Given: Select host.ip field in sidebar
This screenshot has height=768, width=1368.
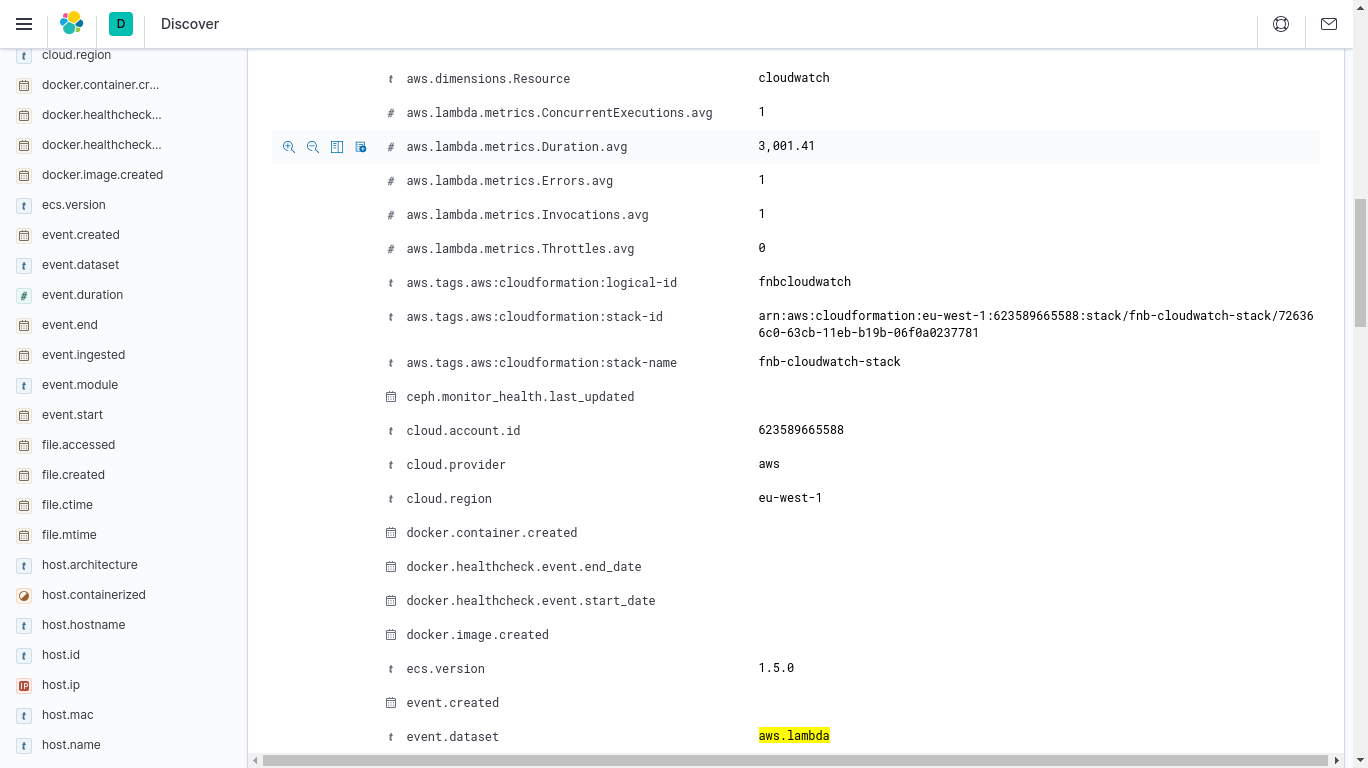Looking at the screenshot, I should coord(60,685).
